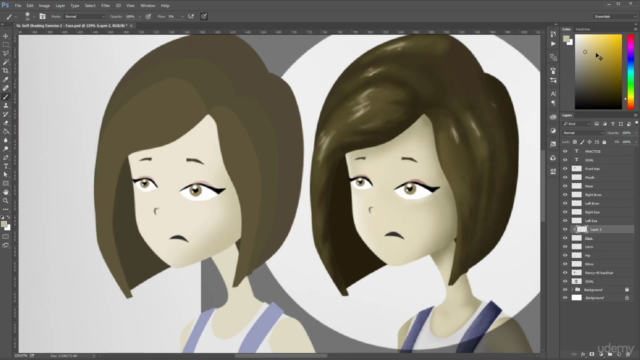Select the Pen tool
This screenshot has width=640, height=360.
6,158
